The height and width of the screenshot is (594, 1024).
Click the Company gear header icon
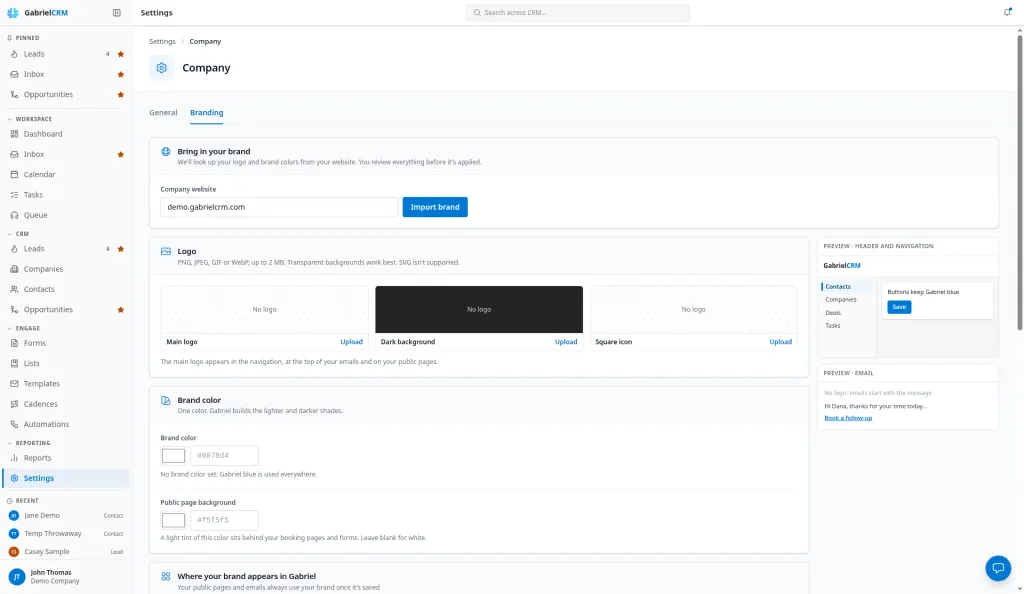point(161,68)
